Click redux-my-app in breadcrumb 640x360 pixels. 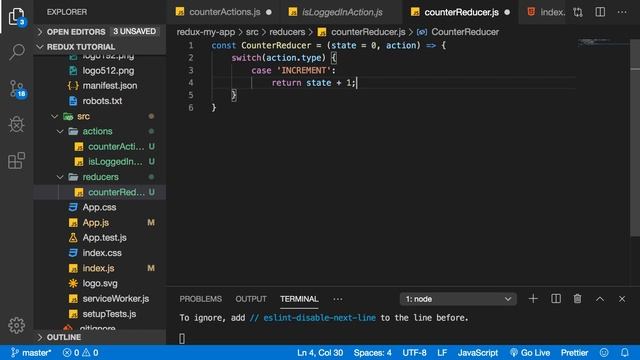[206, 32]
